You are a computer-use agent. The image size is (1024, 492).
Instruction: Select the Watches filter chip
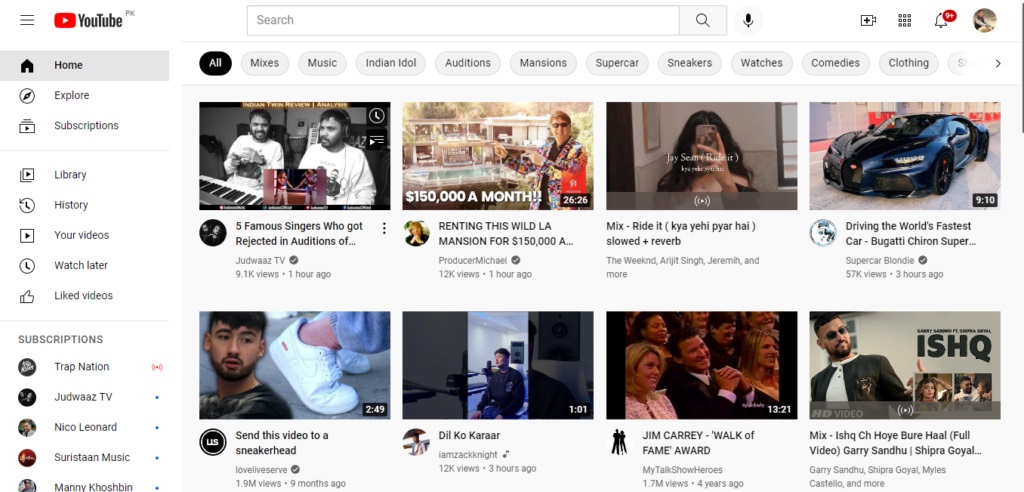click(x=761, y=63)
